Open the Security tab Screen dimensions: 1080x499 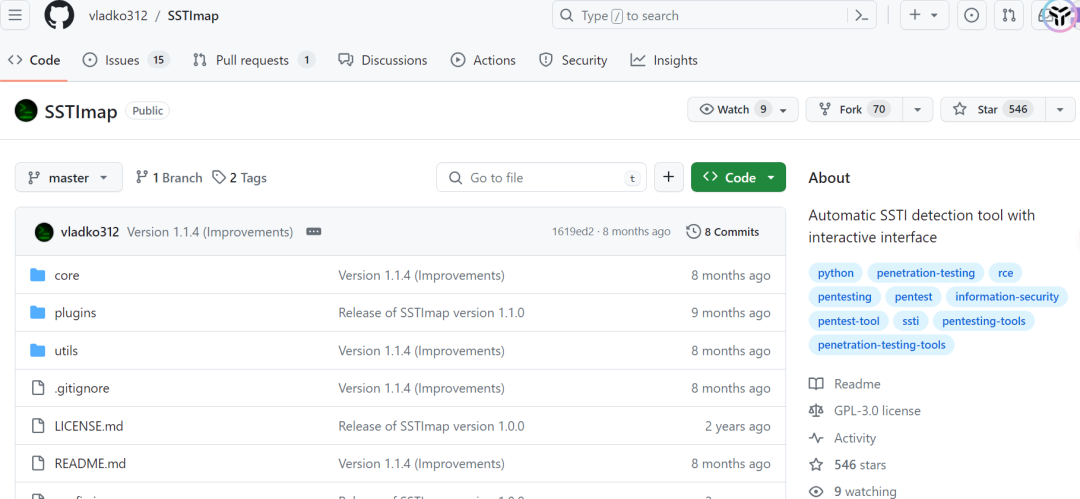(573, 61)
